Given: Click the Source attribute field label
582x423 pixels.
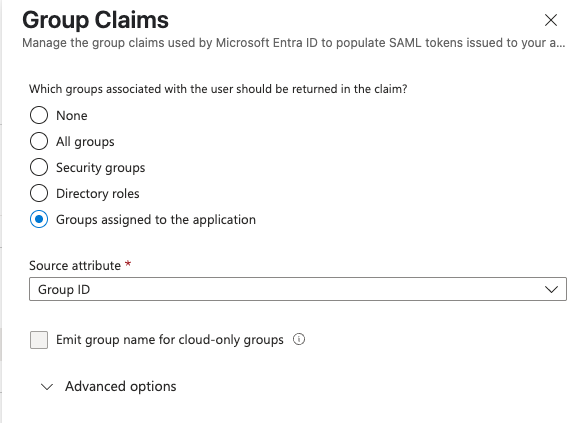Looking at the screenshot, I should pyautogui.click(x=75, y=266).
